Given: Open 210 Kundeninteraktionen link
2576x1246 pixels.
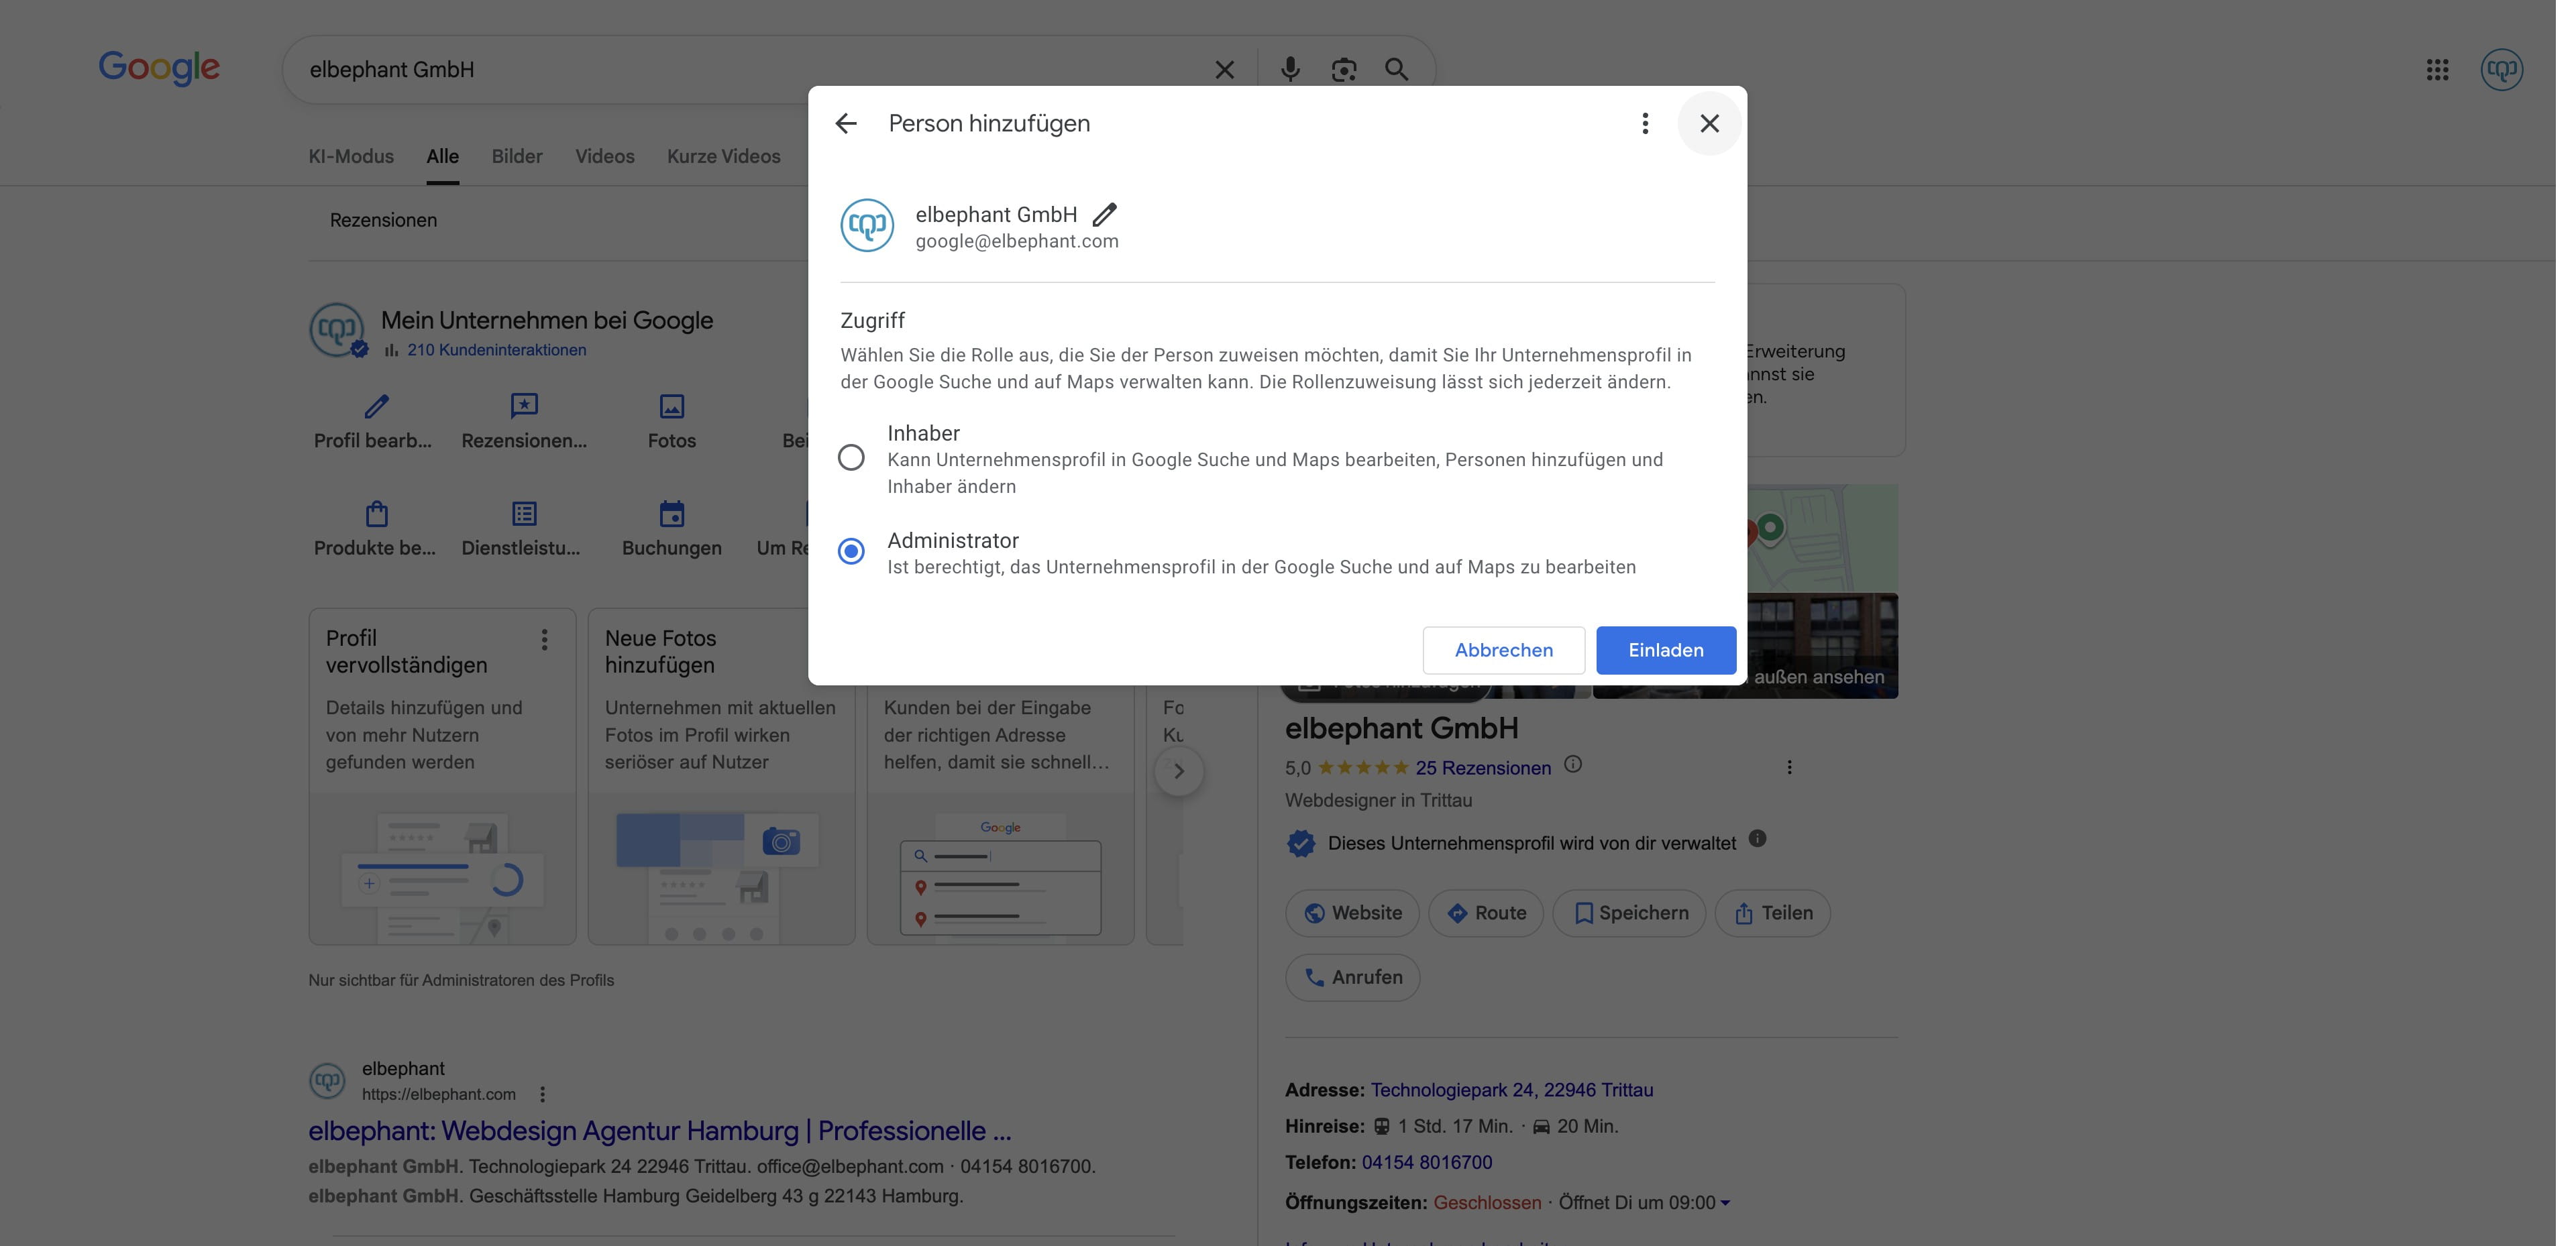Looking at the screenshot, I should click(496, 350).
